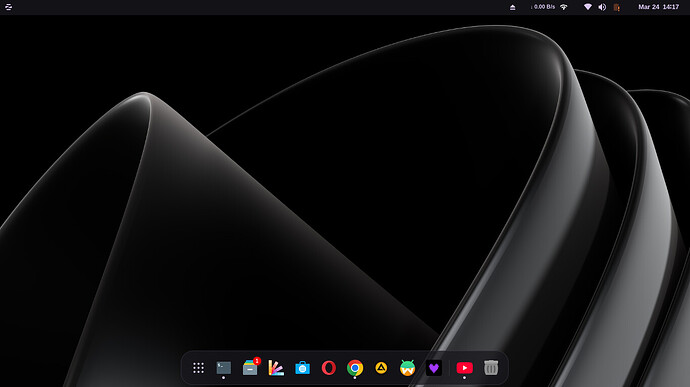
Task: Open the Mar 24 14:17 clock menu
Action: click(x=659, y=7)
